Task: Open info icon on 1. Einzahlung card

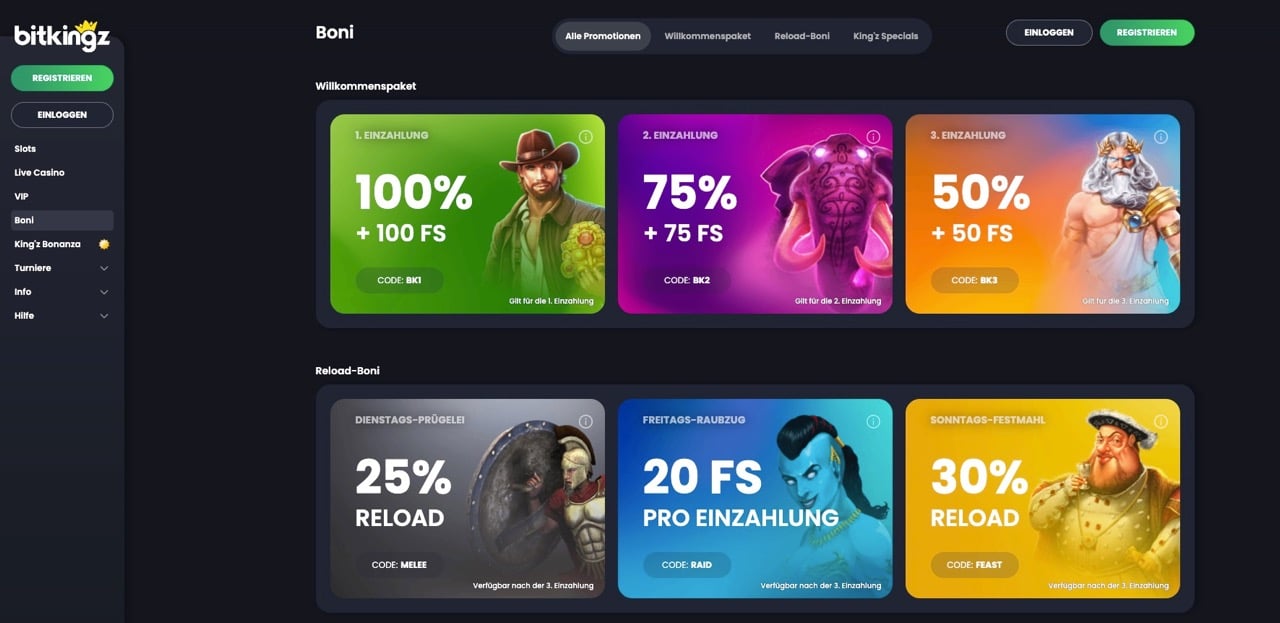Action: click(x=586, y=137)
